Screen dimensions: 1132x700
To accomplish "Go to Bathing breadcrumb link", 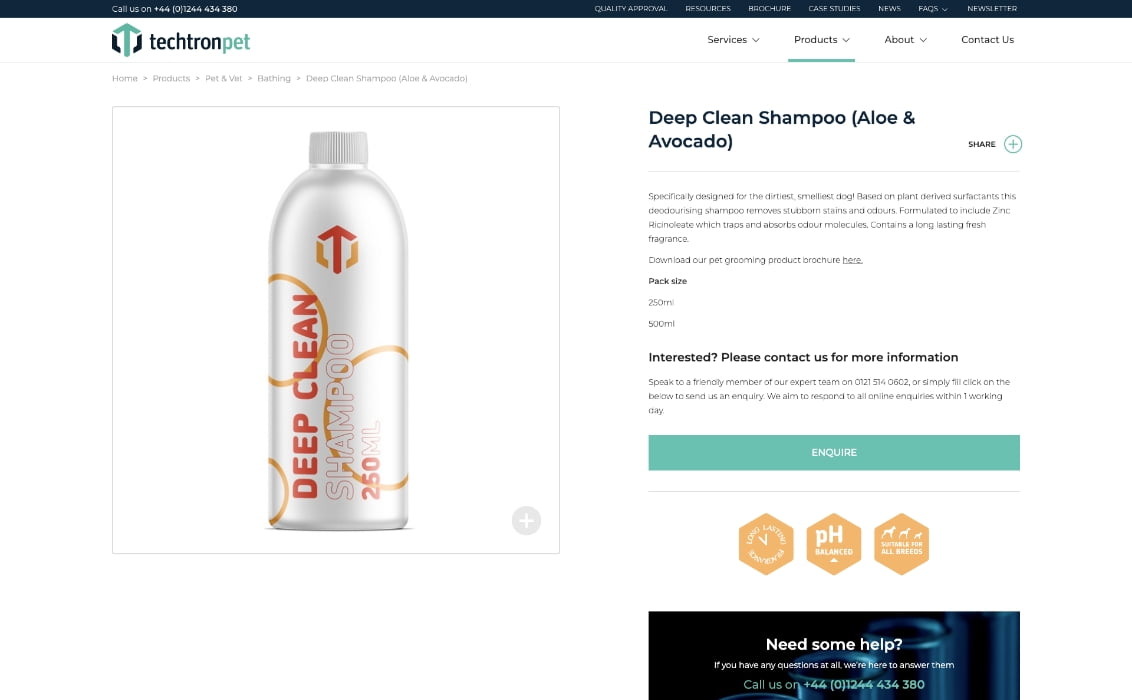I will 274,79.
